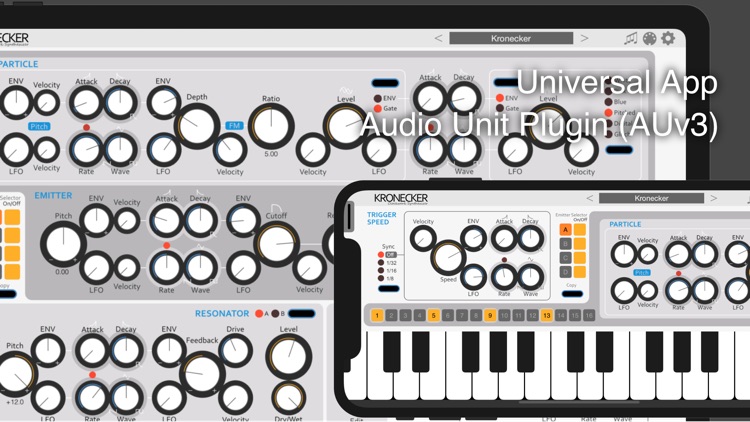Select Sync 1/16 radio on phone
This screenshot has width=750, height=422.
pyautogui.click(x=381, y=270)
